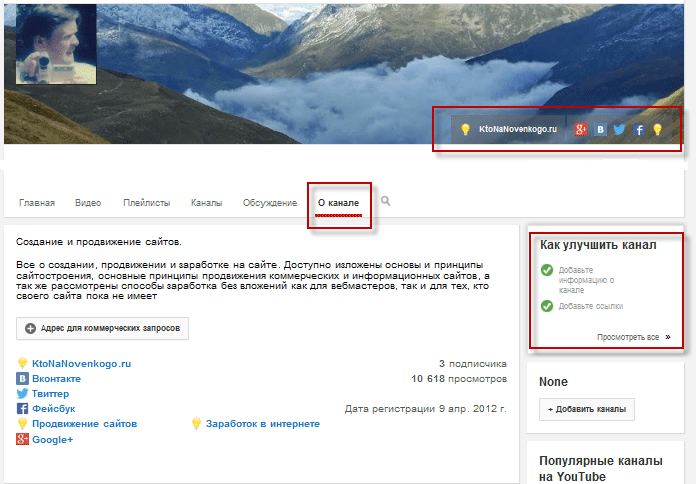This screenshot has width=696, height=484.
Task: Open the Каналы tab
Action: click(x=206, y=203)
